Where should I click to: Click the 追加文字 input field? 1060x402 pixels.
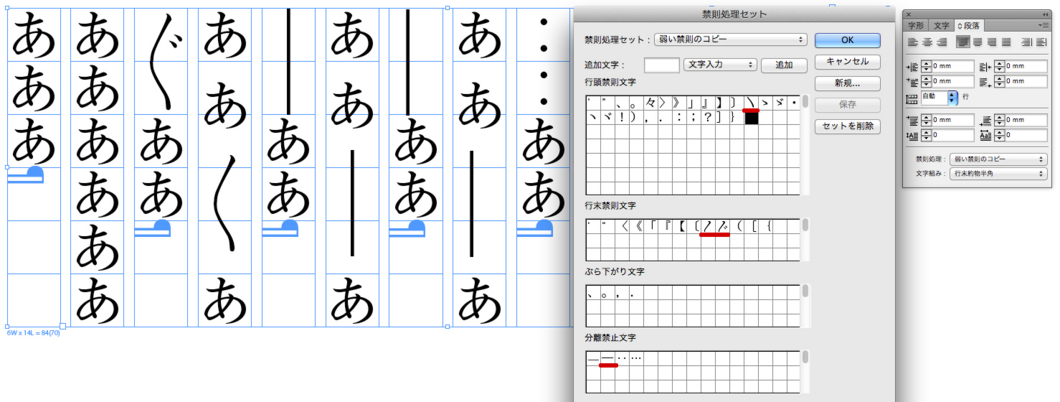coord(662,65)
